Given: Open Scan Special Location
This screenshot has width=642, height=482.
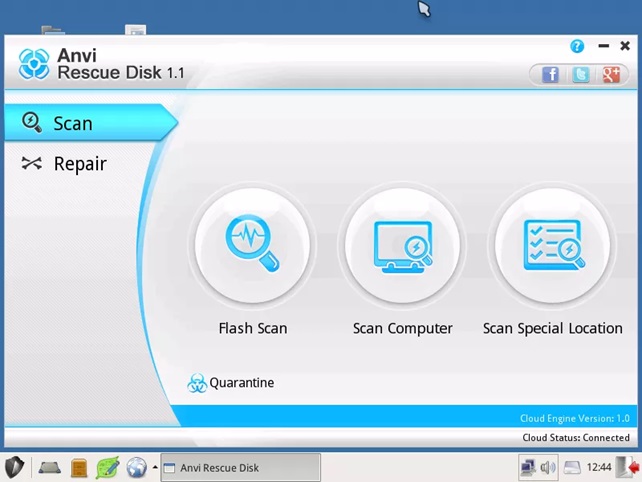Looking at the screenshot, I should (552, 246).
